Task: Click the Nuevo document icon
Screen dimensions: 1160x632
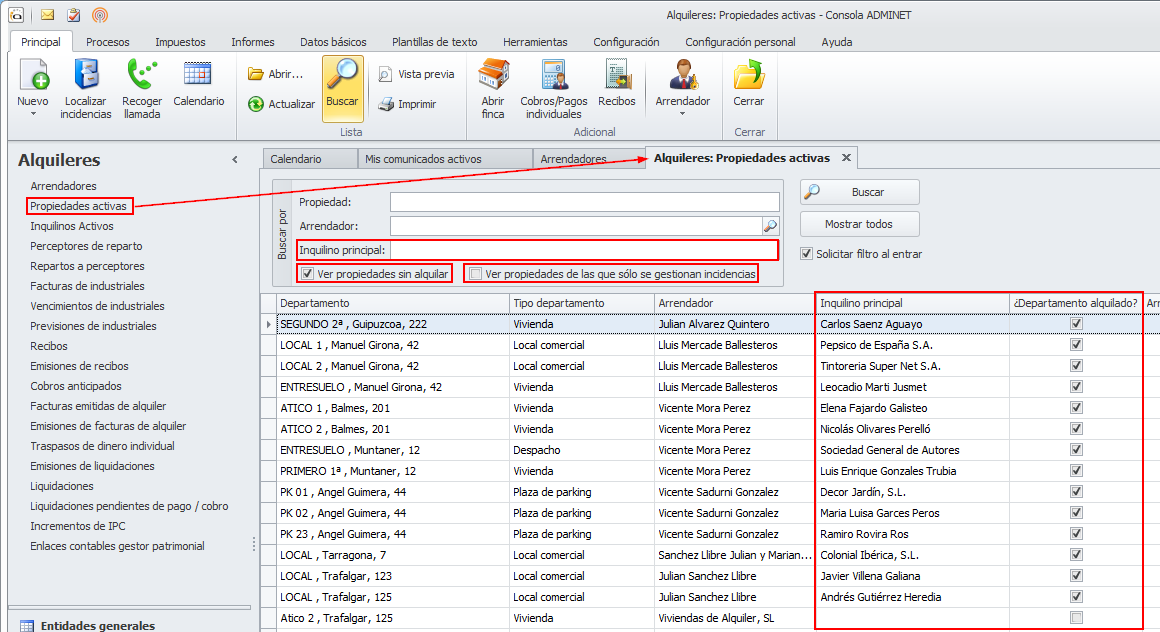Action: click(33, 76)
